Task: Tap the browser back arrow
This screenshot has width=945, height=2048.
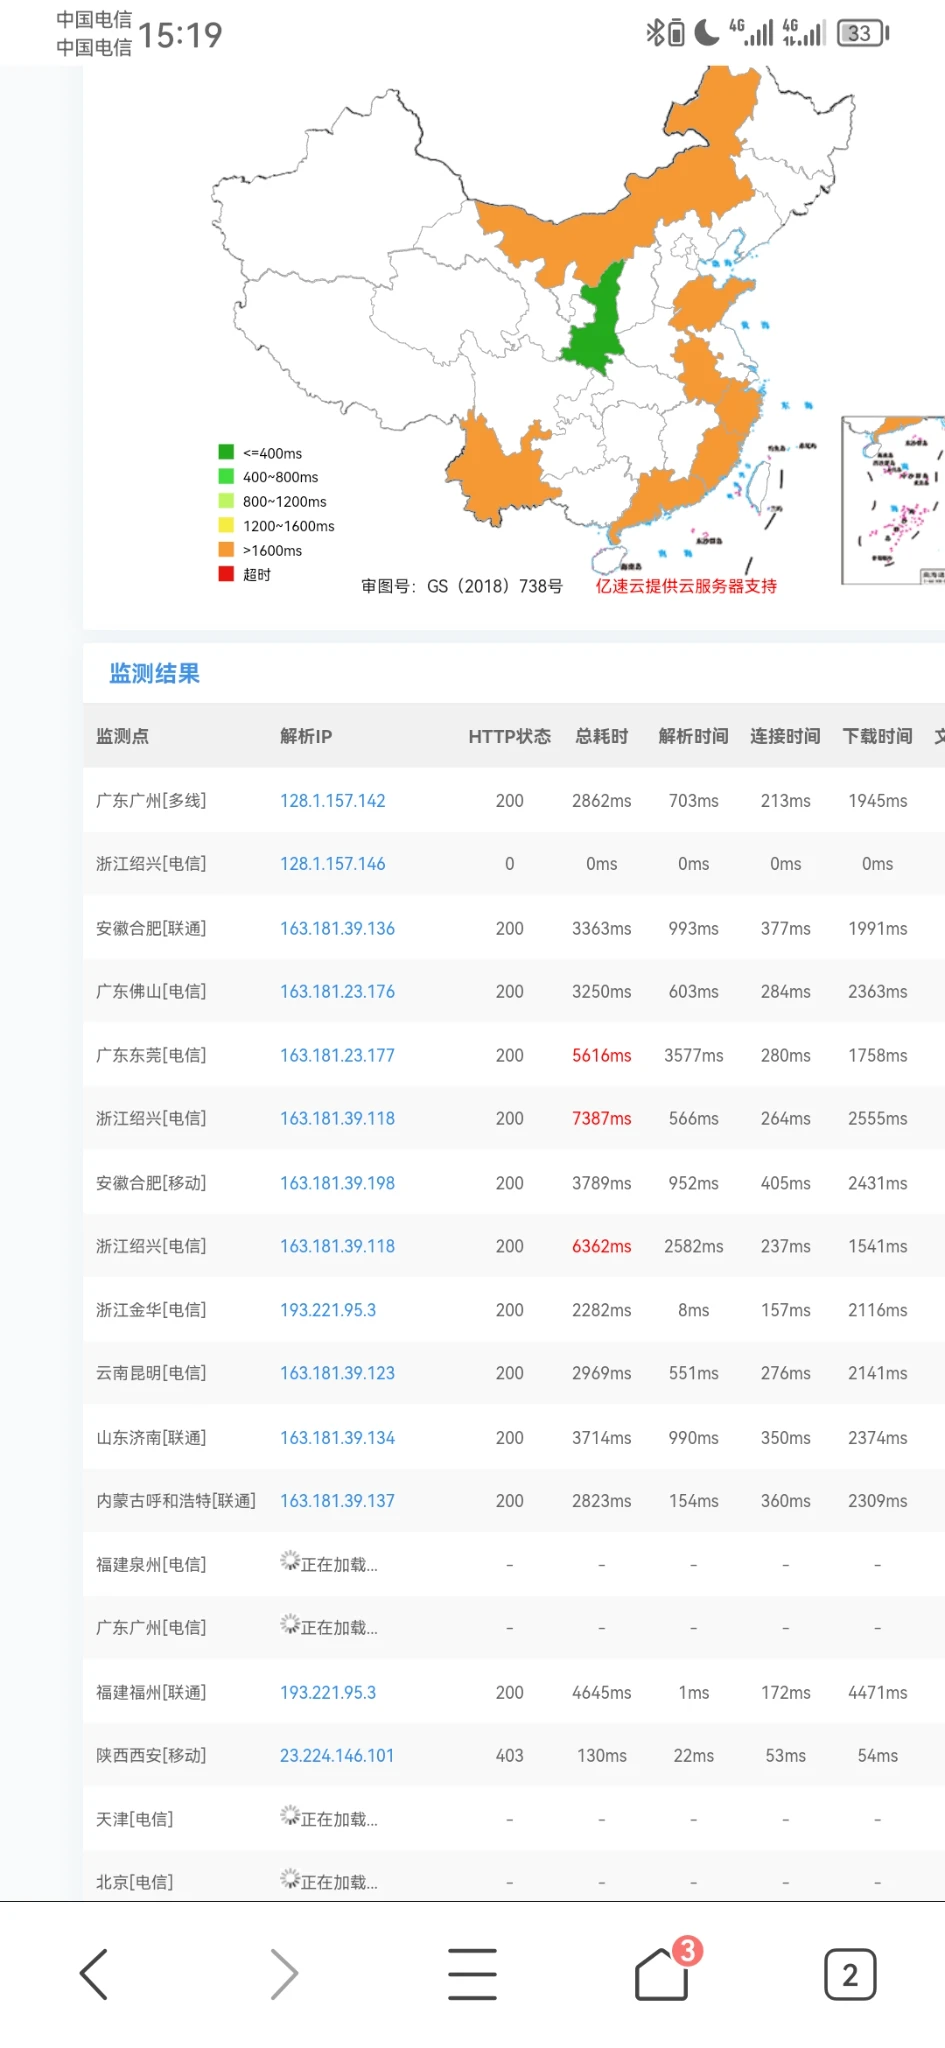Action: pyautogui.click(x=94, y=1974)
